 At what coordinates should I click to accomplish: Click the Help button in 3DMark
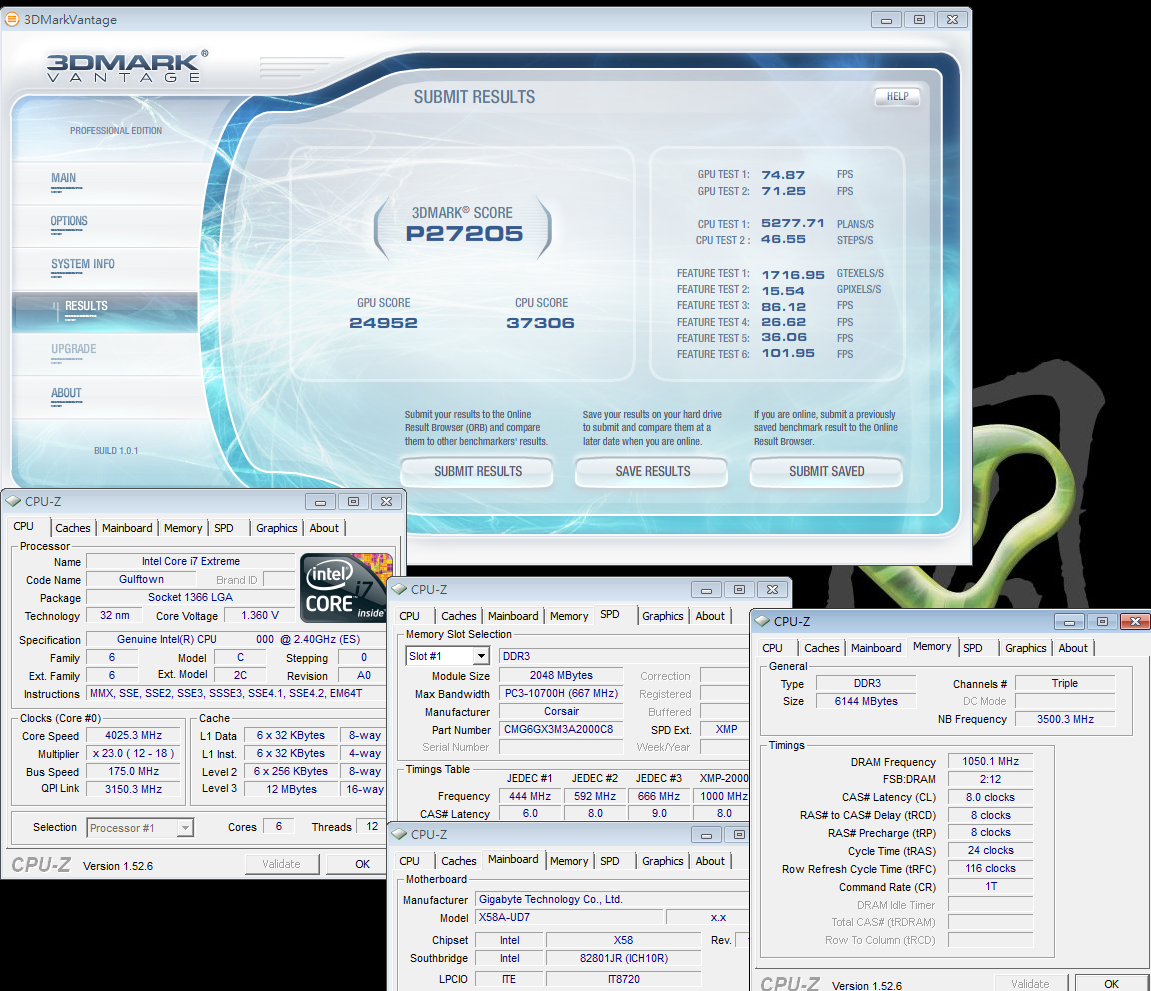click(x=897, y=96)
